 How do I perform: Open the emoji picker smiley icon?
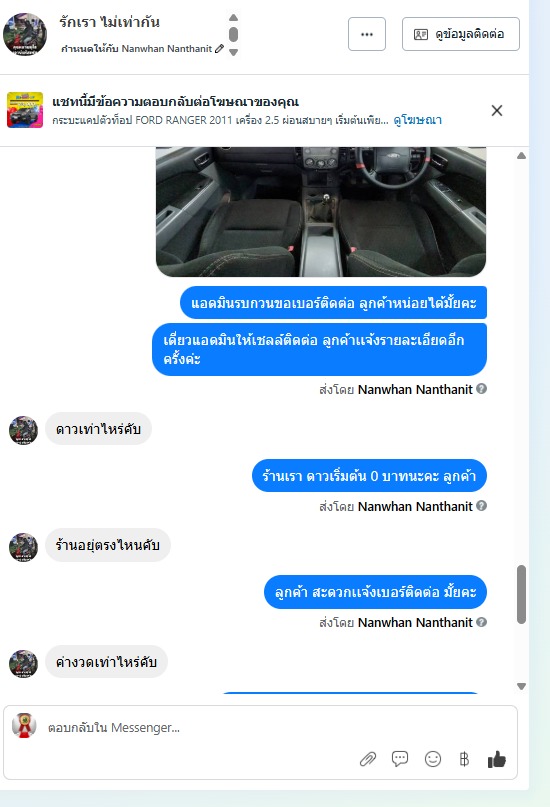pos(433,759)
